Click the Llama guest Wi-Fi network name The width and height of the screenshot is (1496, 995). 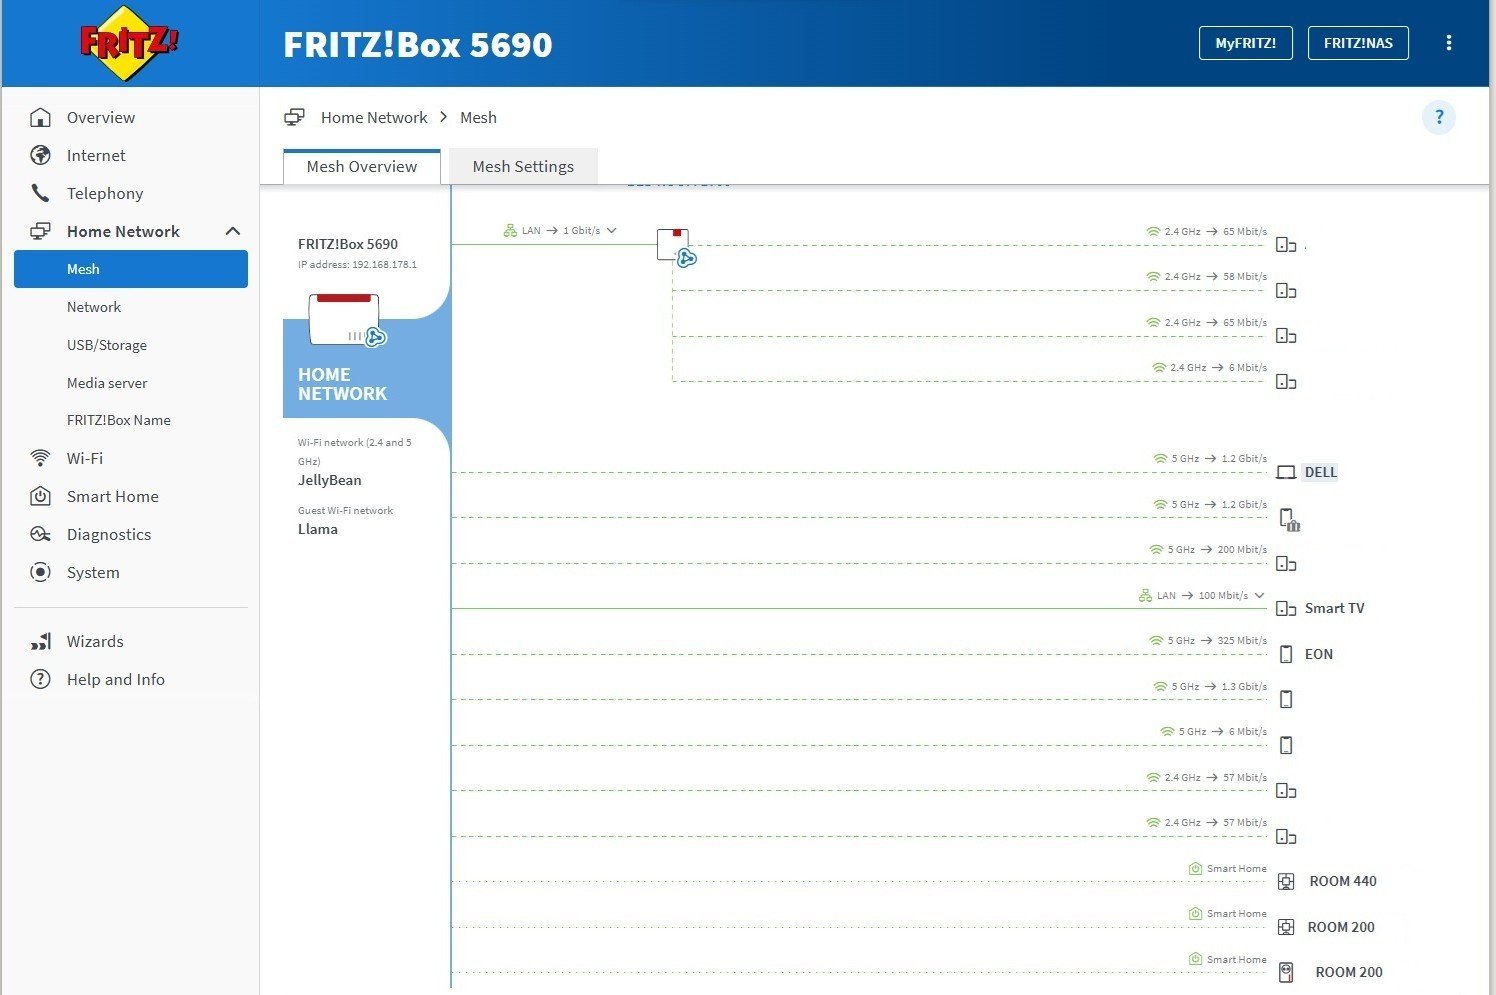[x=318, y=529]
